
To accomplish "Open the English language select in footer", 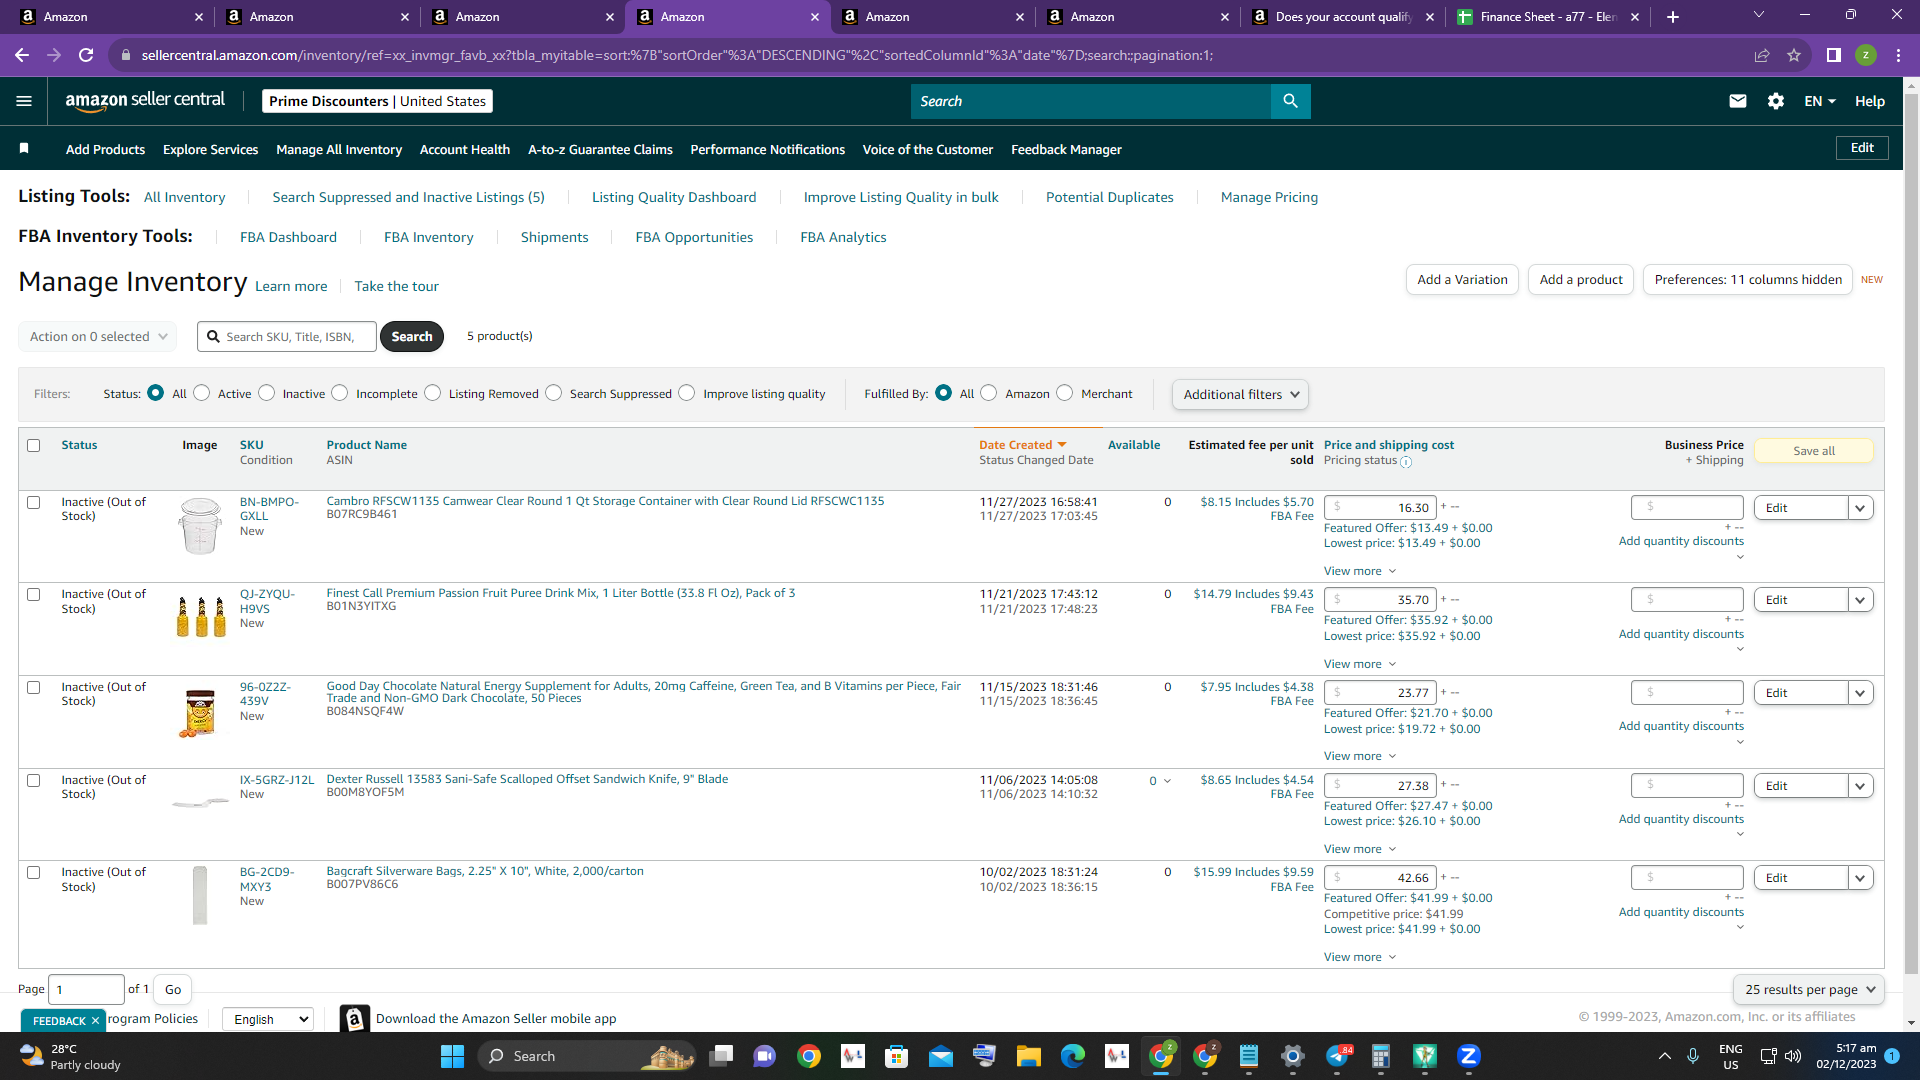I will click(x=268, y=1019).
